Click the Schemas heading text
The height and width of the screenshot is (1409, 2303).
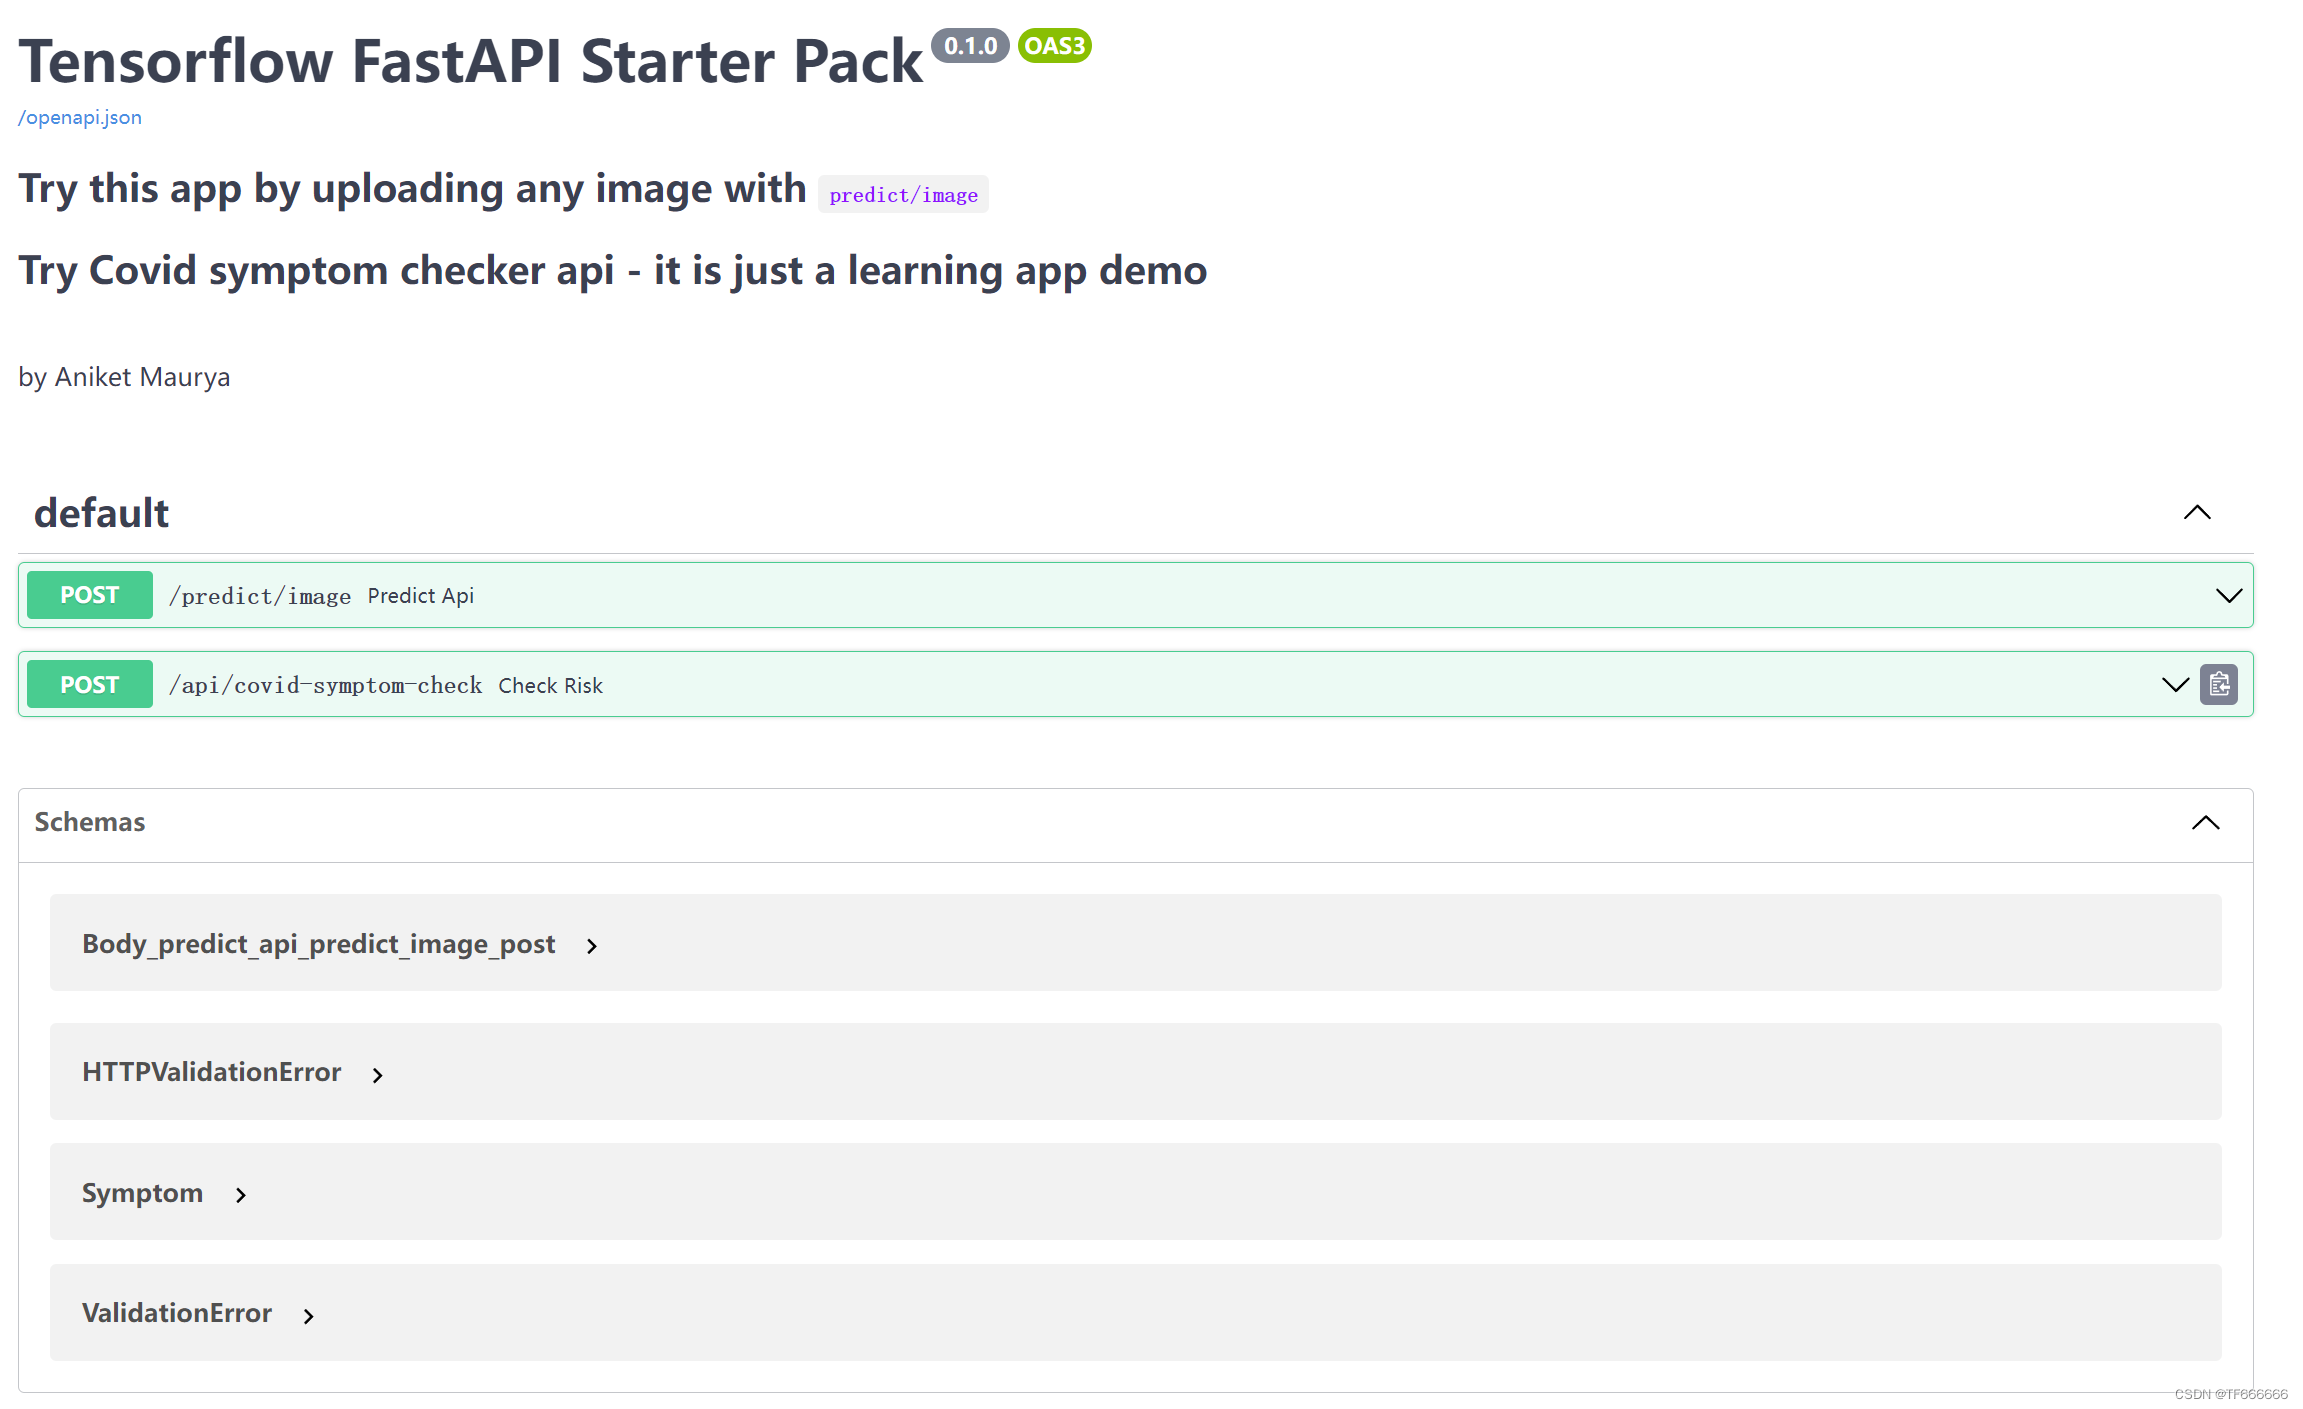point(90,822)
